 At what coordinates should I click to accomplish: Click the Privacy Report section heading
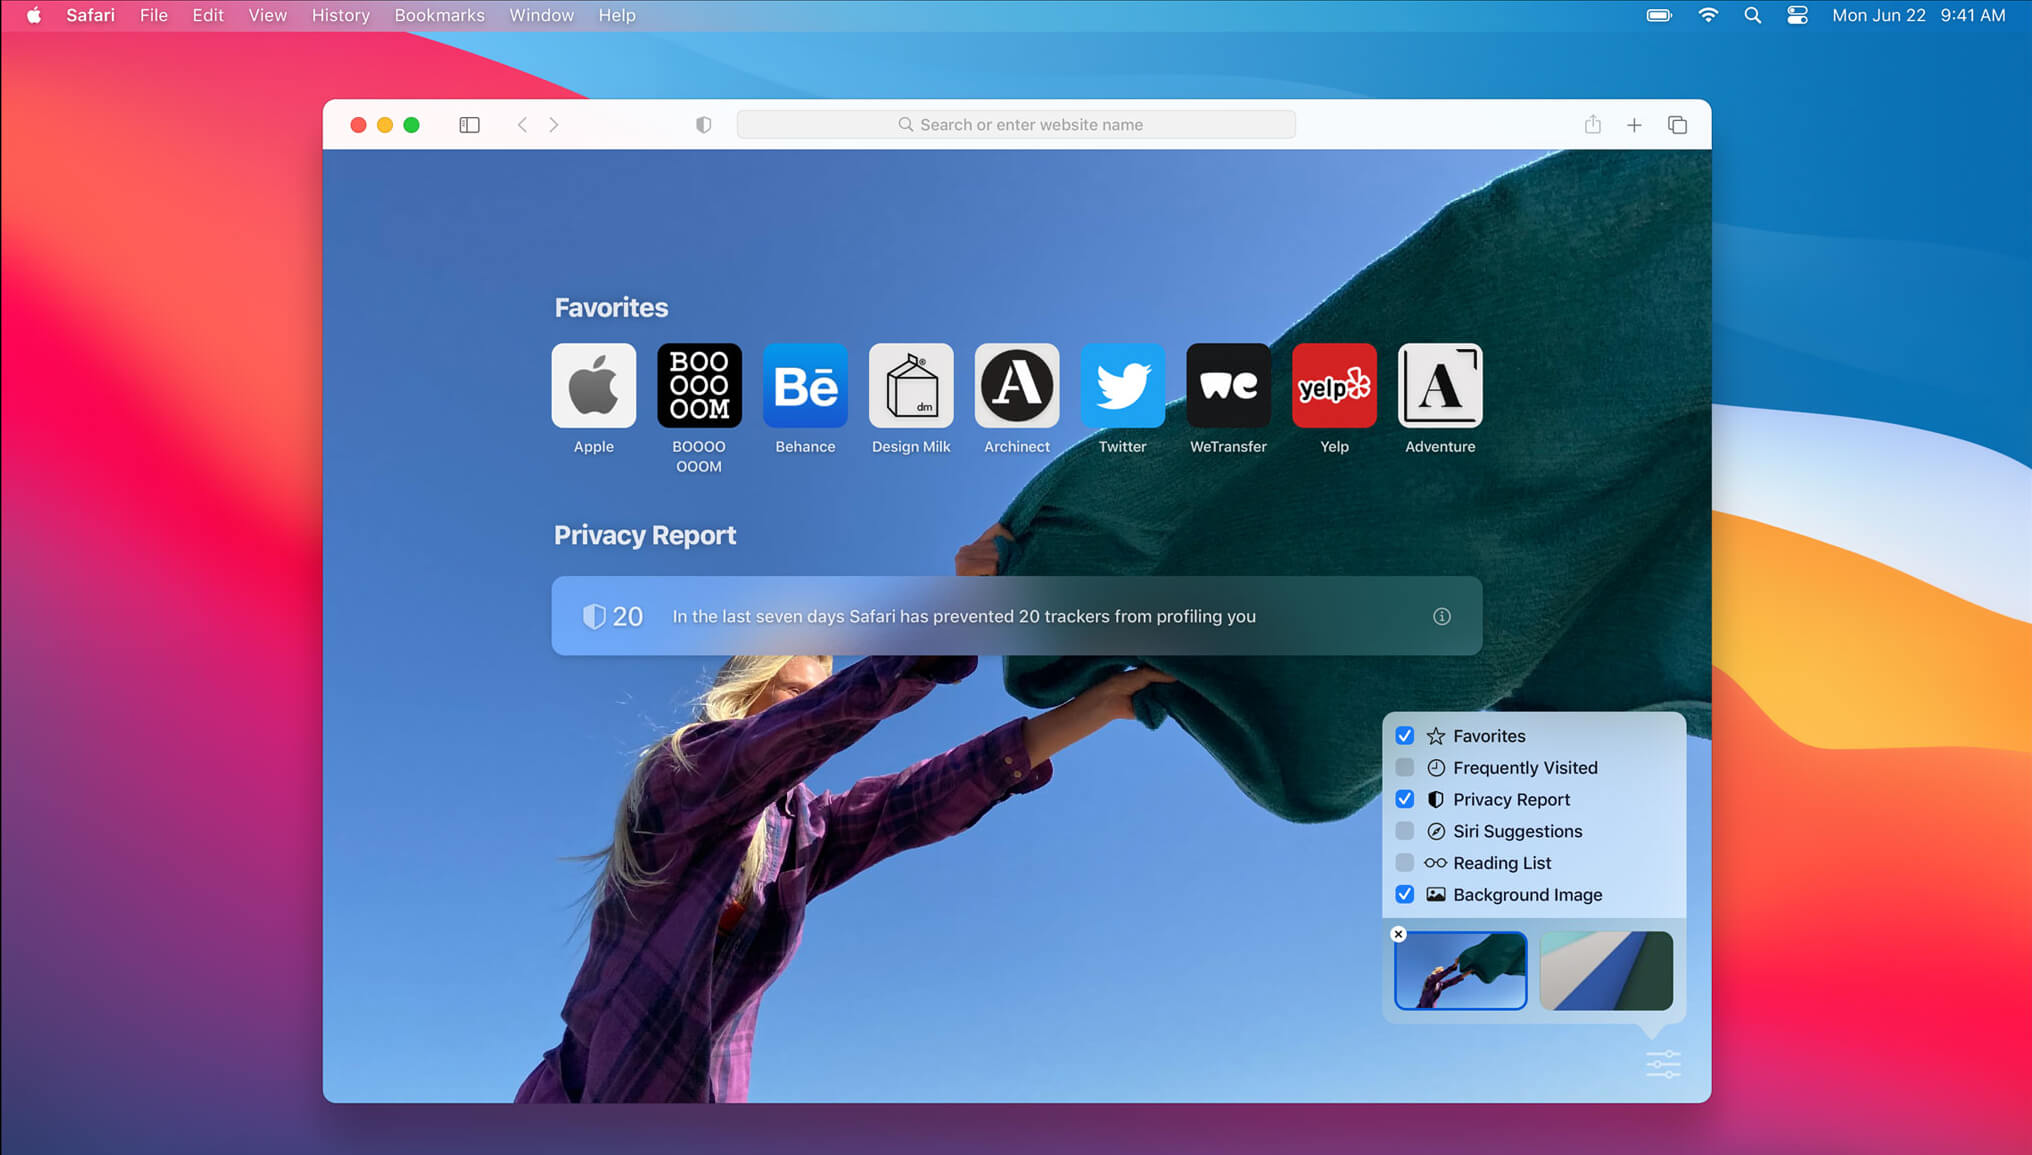(645, 535)
